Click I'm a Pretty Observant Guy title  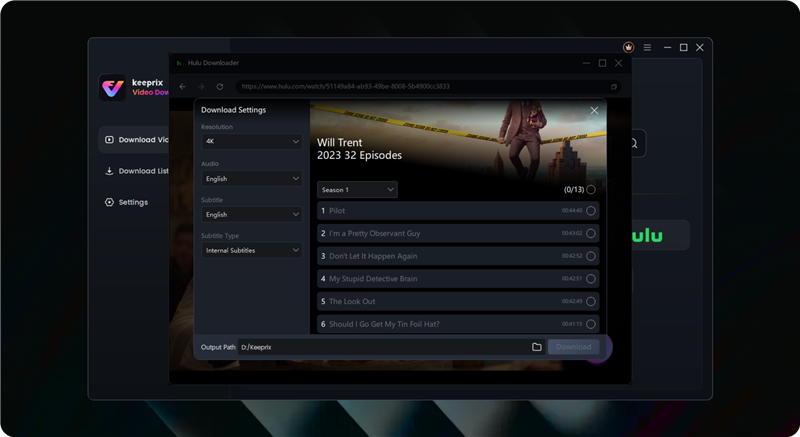coord(374,233)
